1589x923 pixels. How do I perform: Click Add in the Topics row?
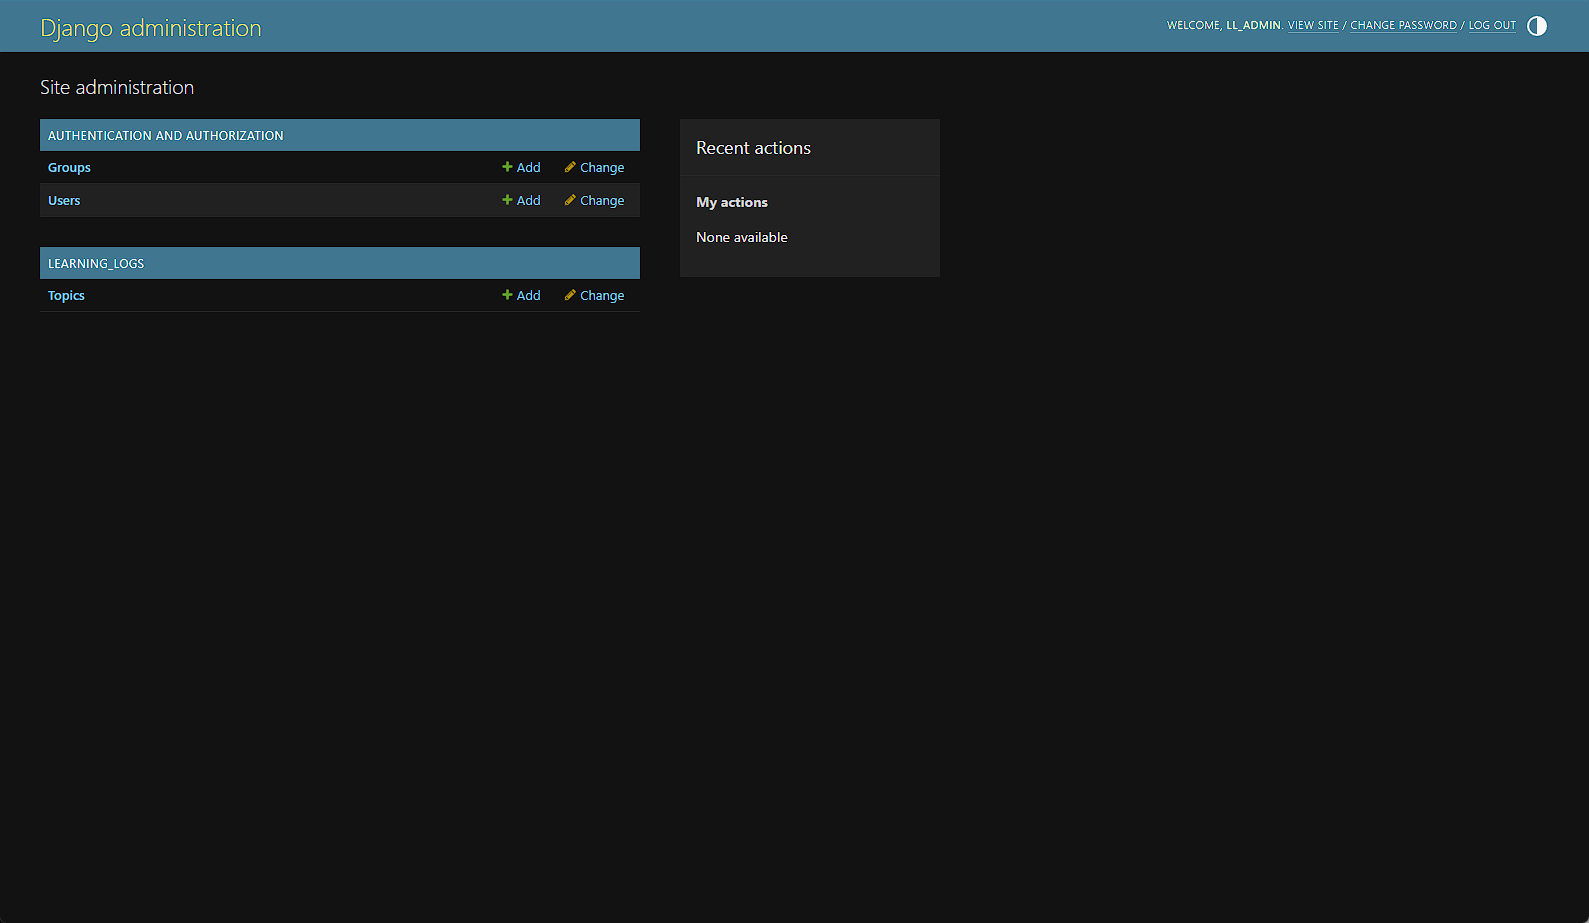click(521, 295)
